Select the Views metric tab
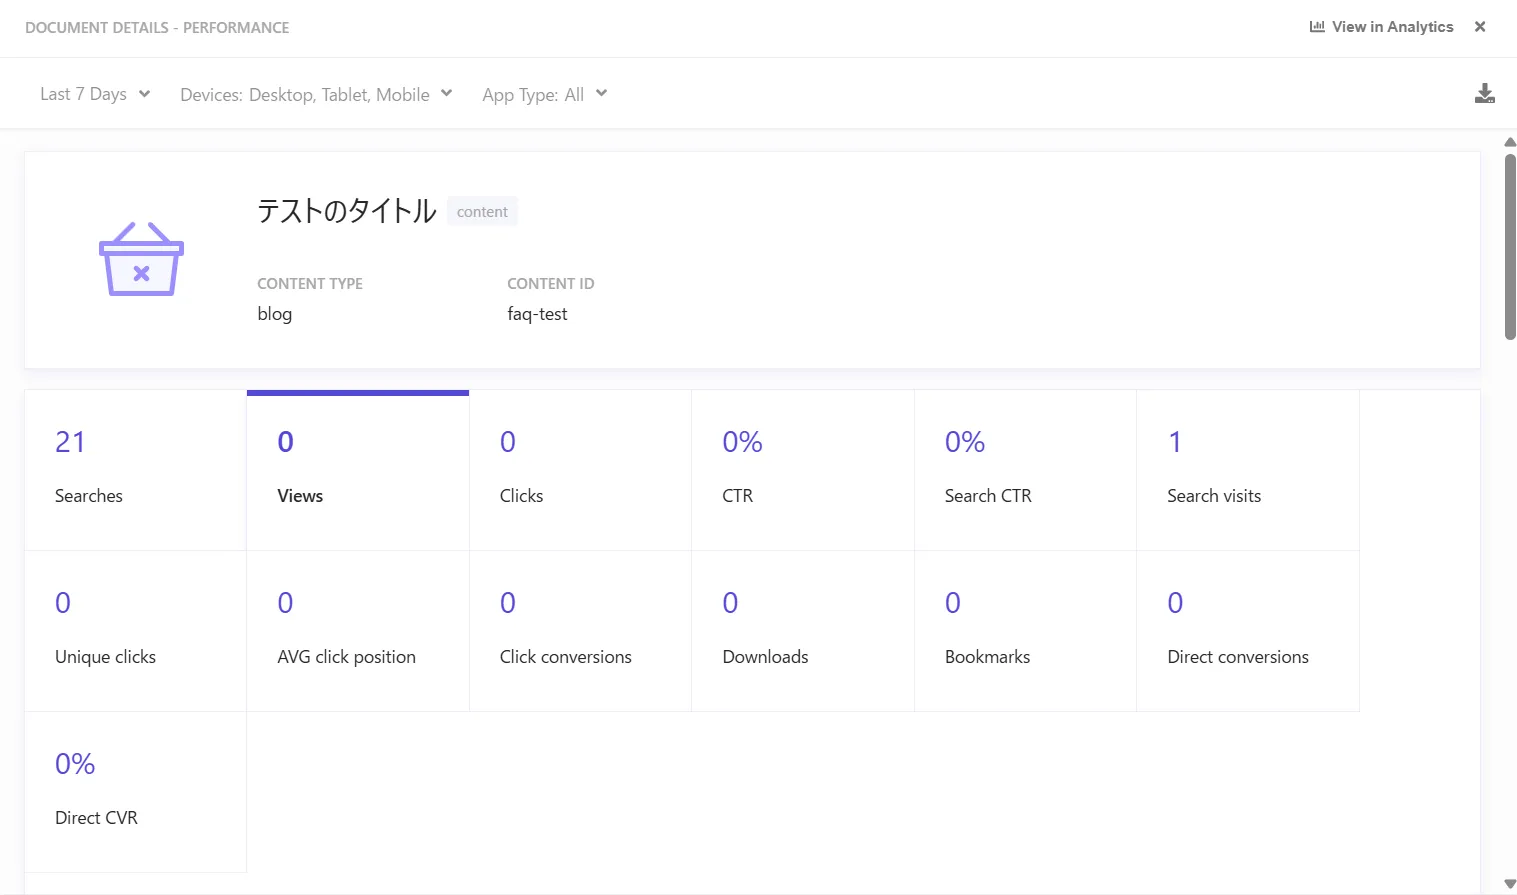Screen dimensions: 1517x895 (x=357, y=470)
